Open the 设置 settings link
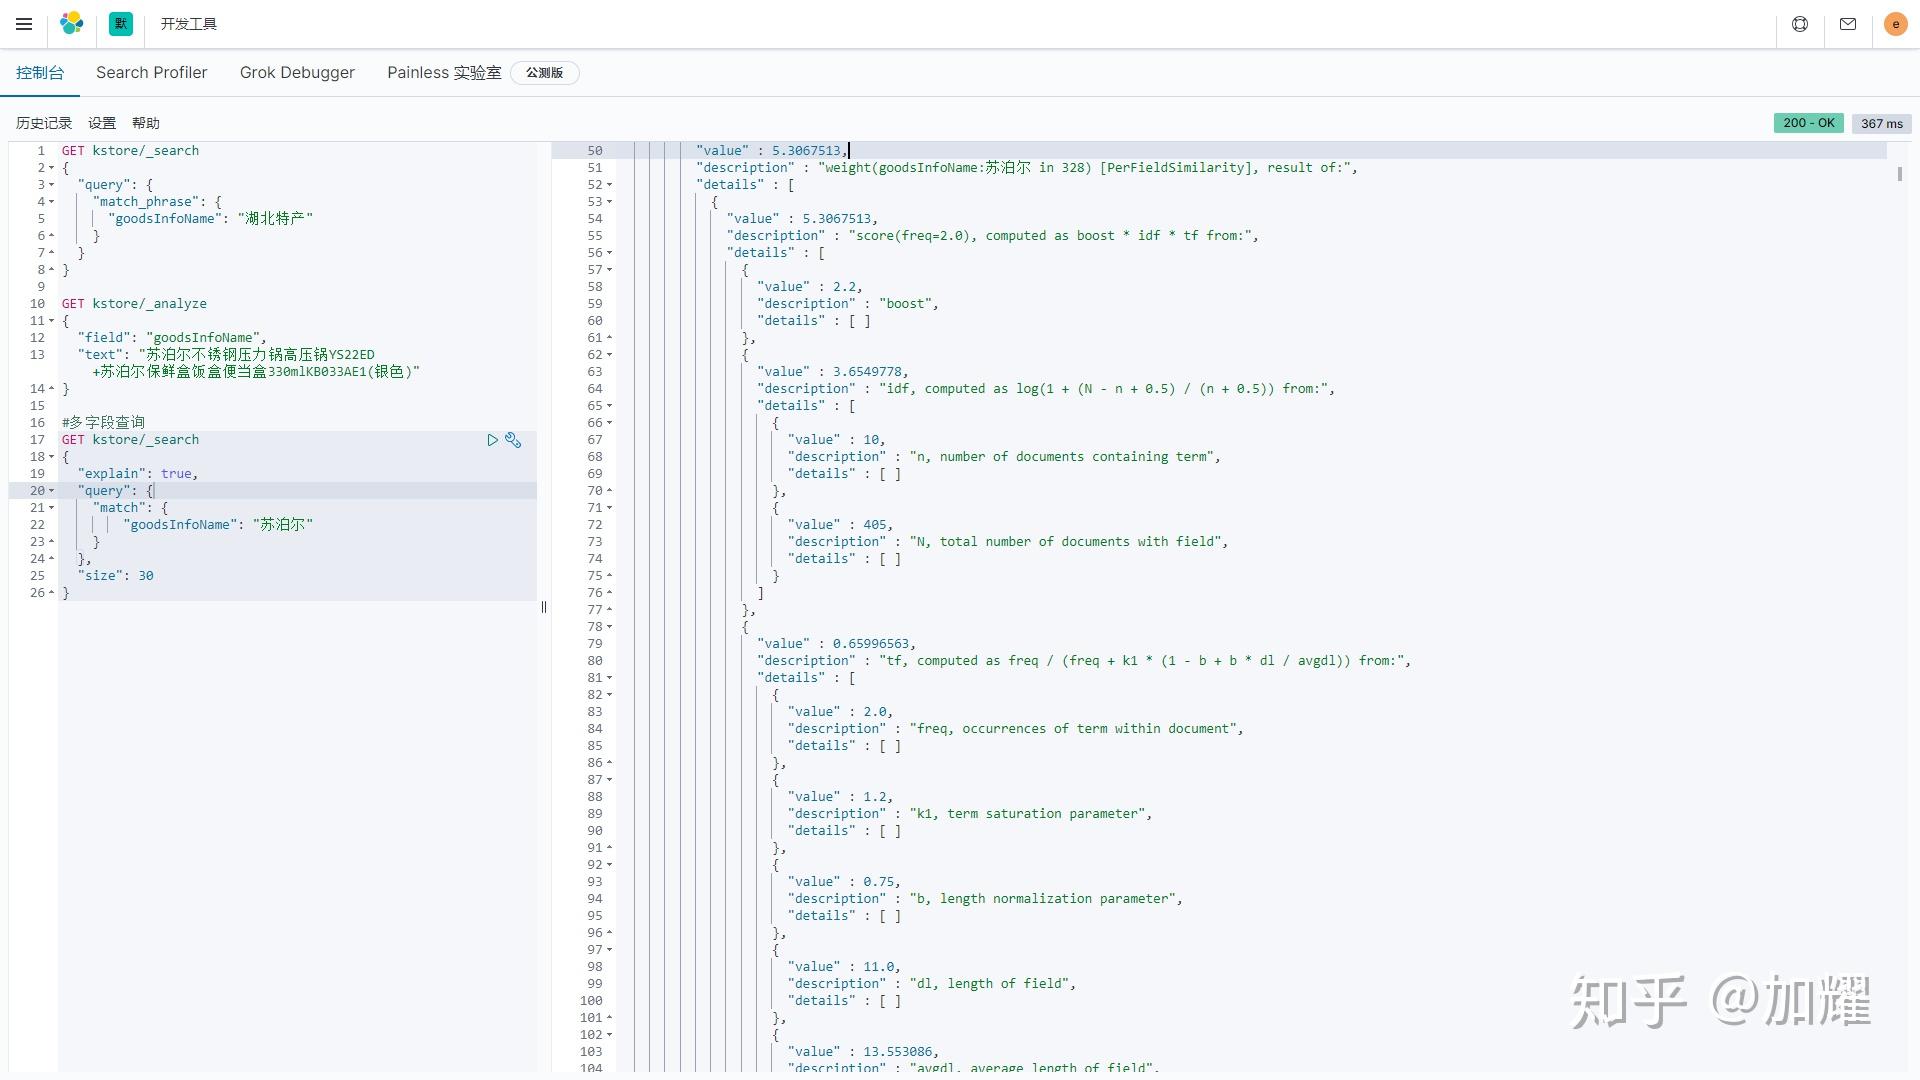Screen dimensions: 1920x1080 point(102,123)
